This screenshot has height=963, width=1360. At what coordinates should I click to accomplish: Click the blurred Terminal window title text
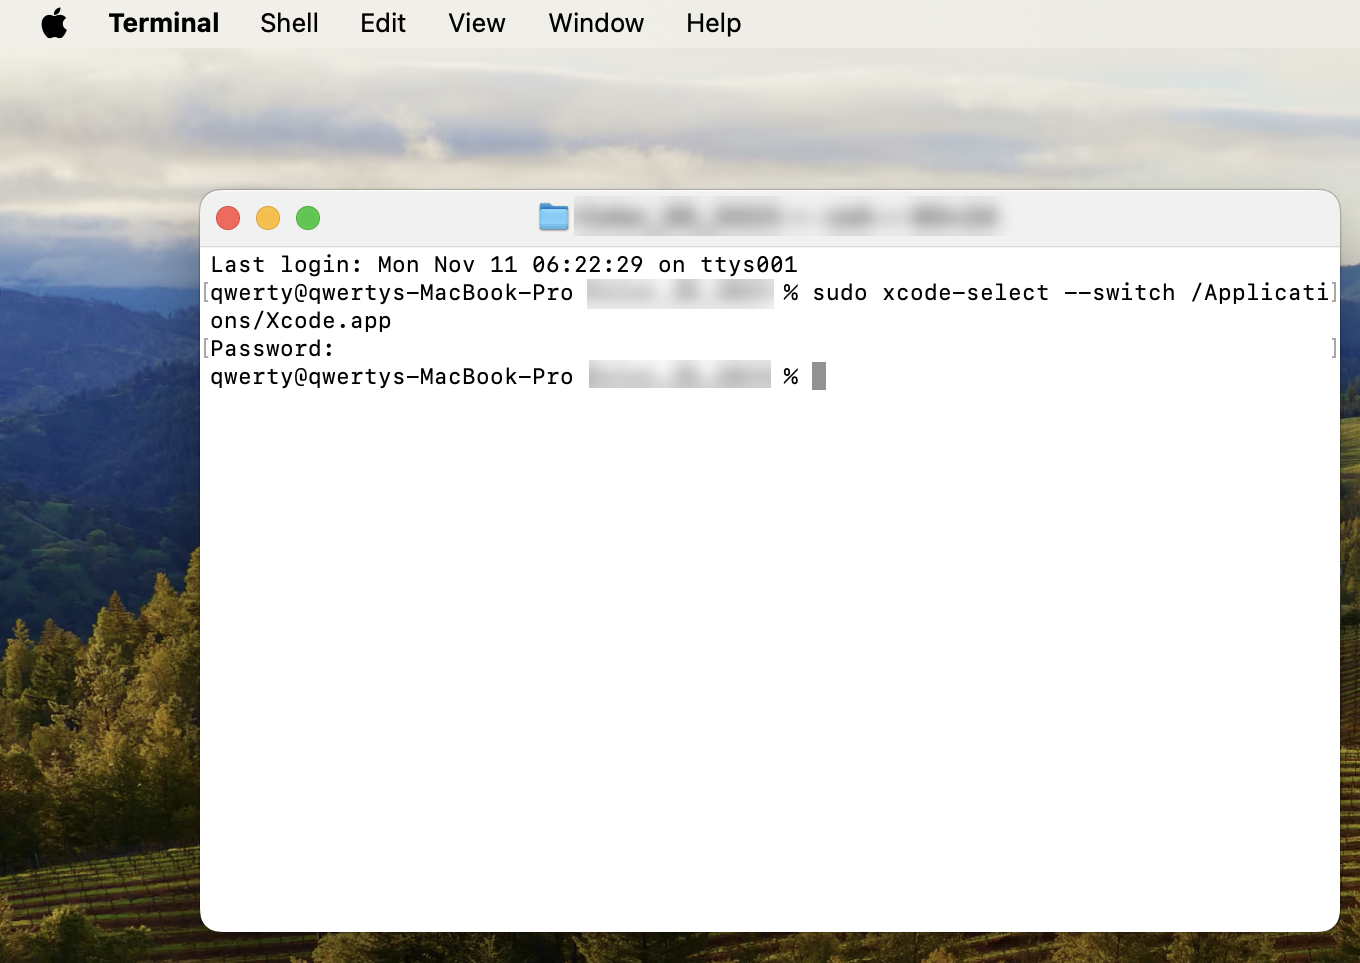[x=787, y=217]
